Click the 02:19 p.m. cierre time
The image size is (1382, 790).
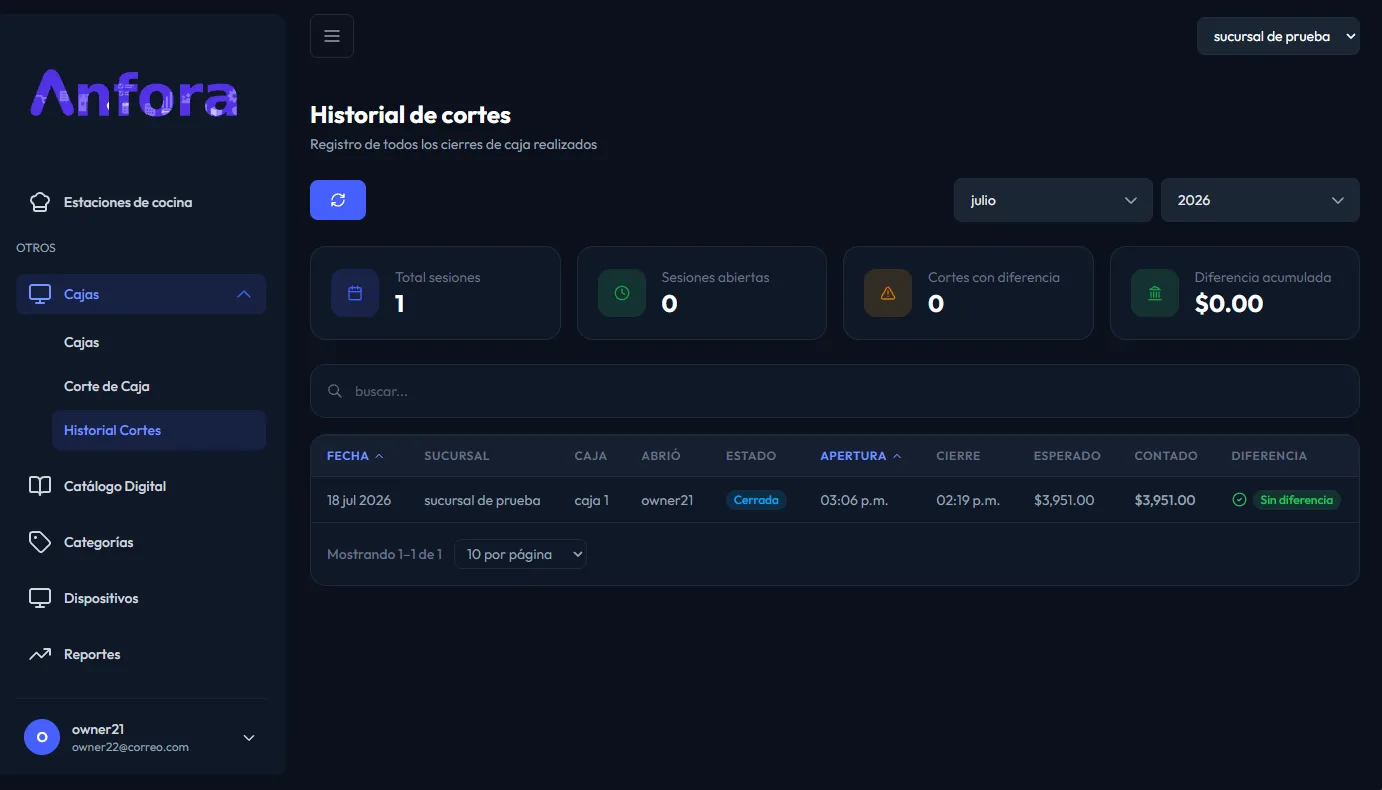968,500
